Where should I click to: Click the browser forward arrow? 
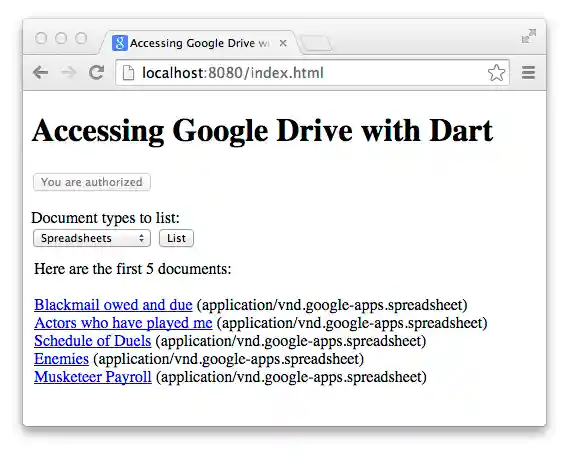(69, 73)
